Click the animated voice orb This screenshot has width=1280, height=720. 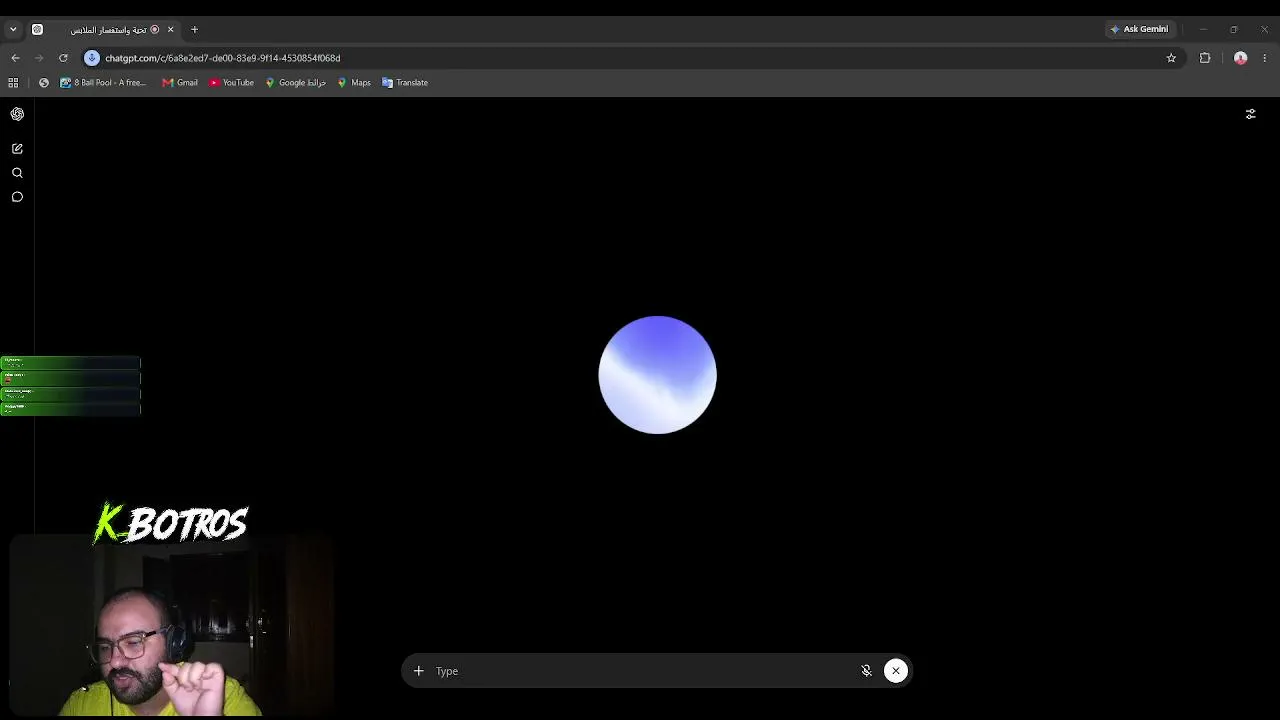657,375
